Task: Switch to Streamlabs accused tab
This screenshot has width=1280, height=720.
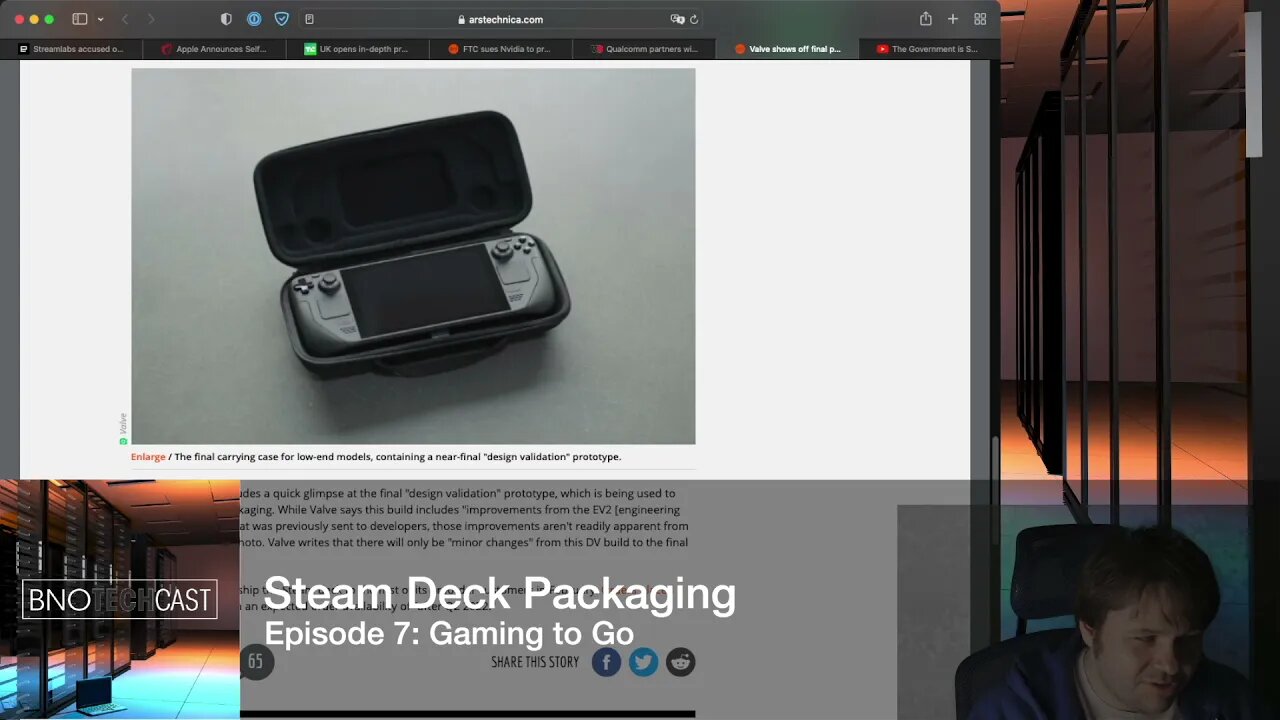Action: 72,48
